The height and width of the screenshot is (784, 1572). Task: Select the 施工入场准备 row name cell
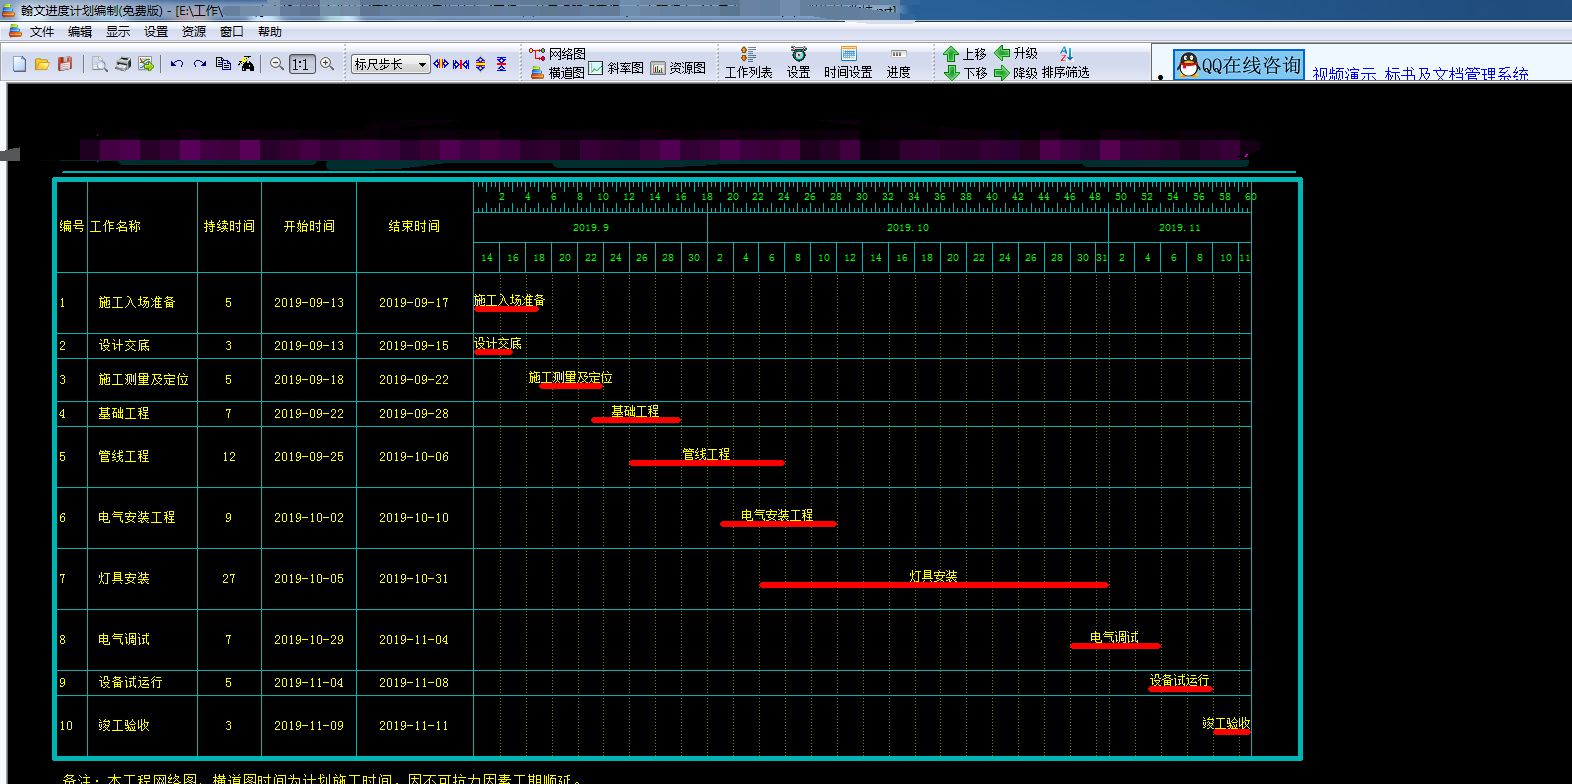coord(142,302)
